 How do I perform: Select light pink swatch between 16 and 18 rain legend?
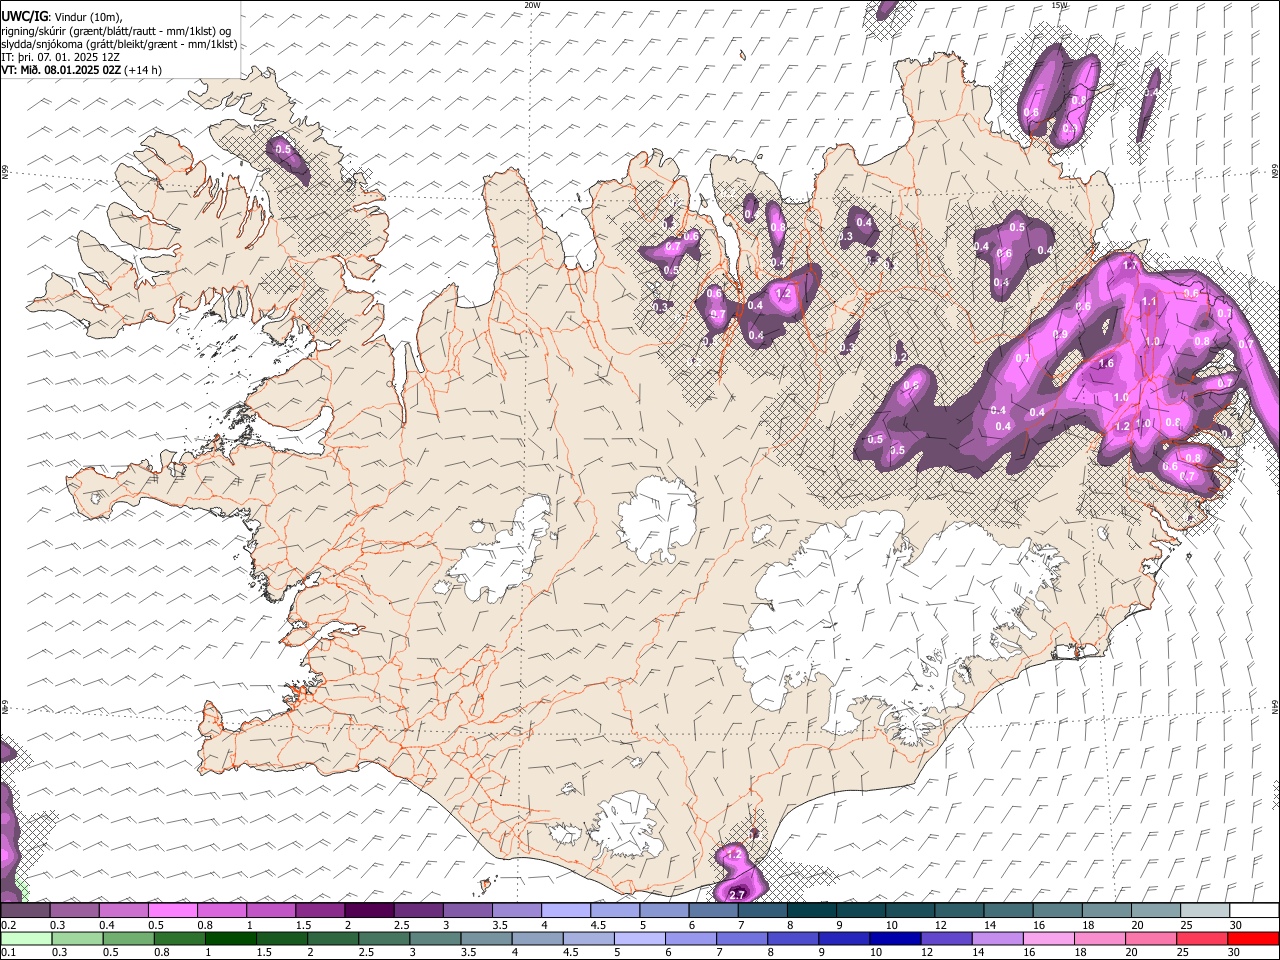point(1048,939)
